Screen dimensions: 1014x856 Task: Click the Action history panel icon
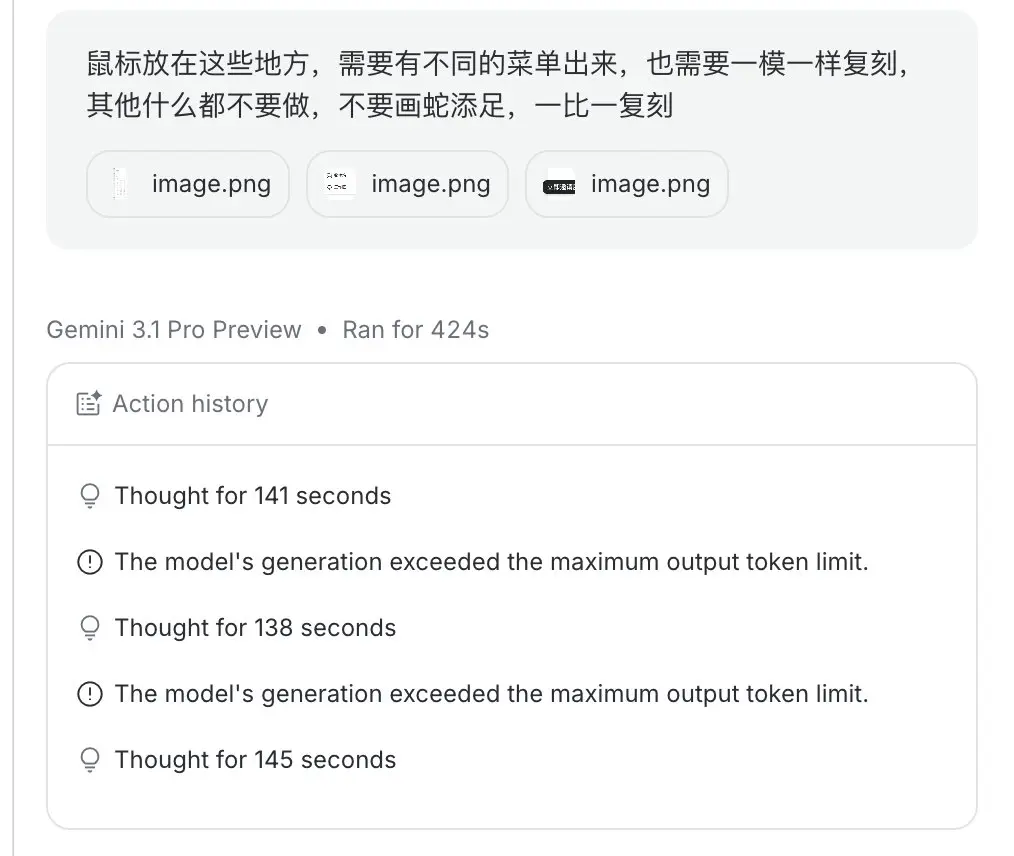click(x=88, y=403)
